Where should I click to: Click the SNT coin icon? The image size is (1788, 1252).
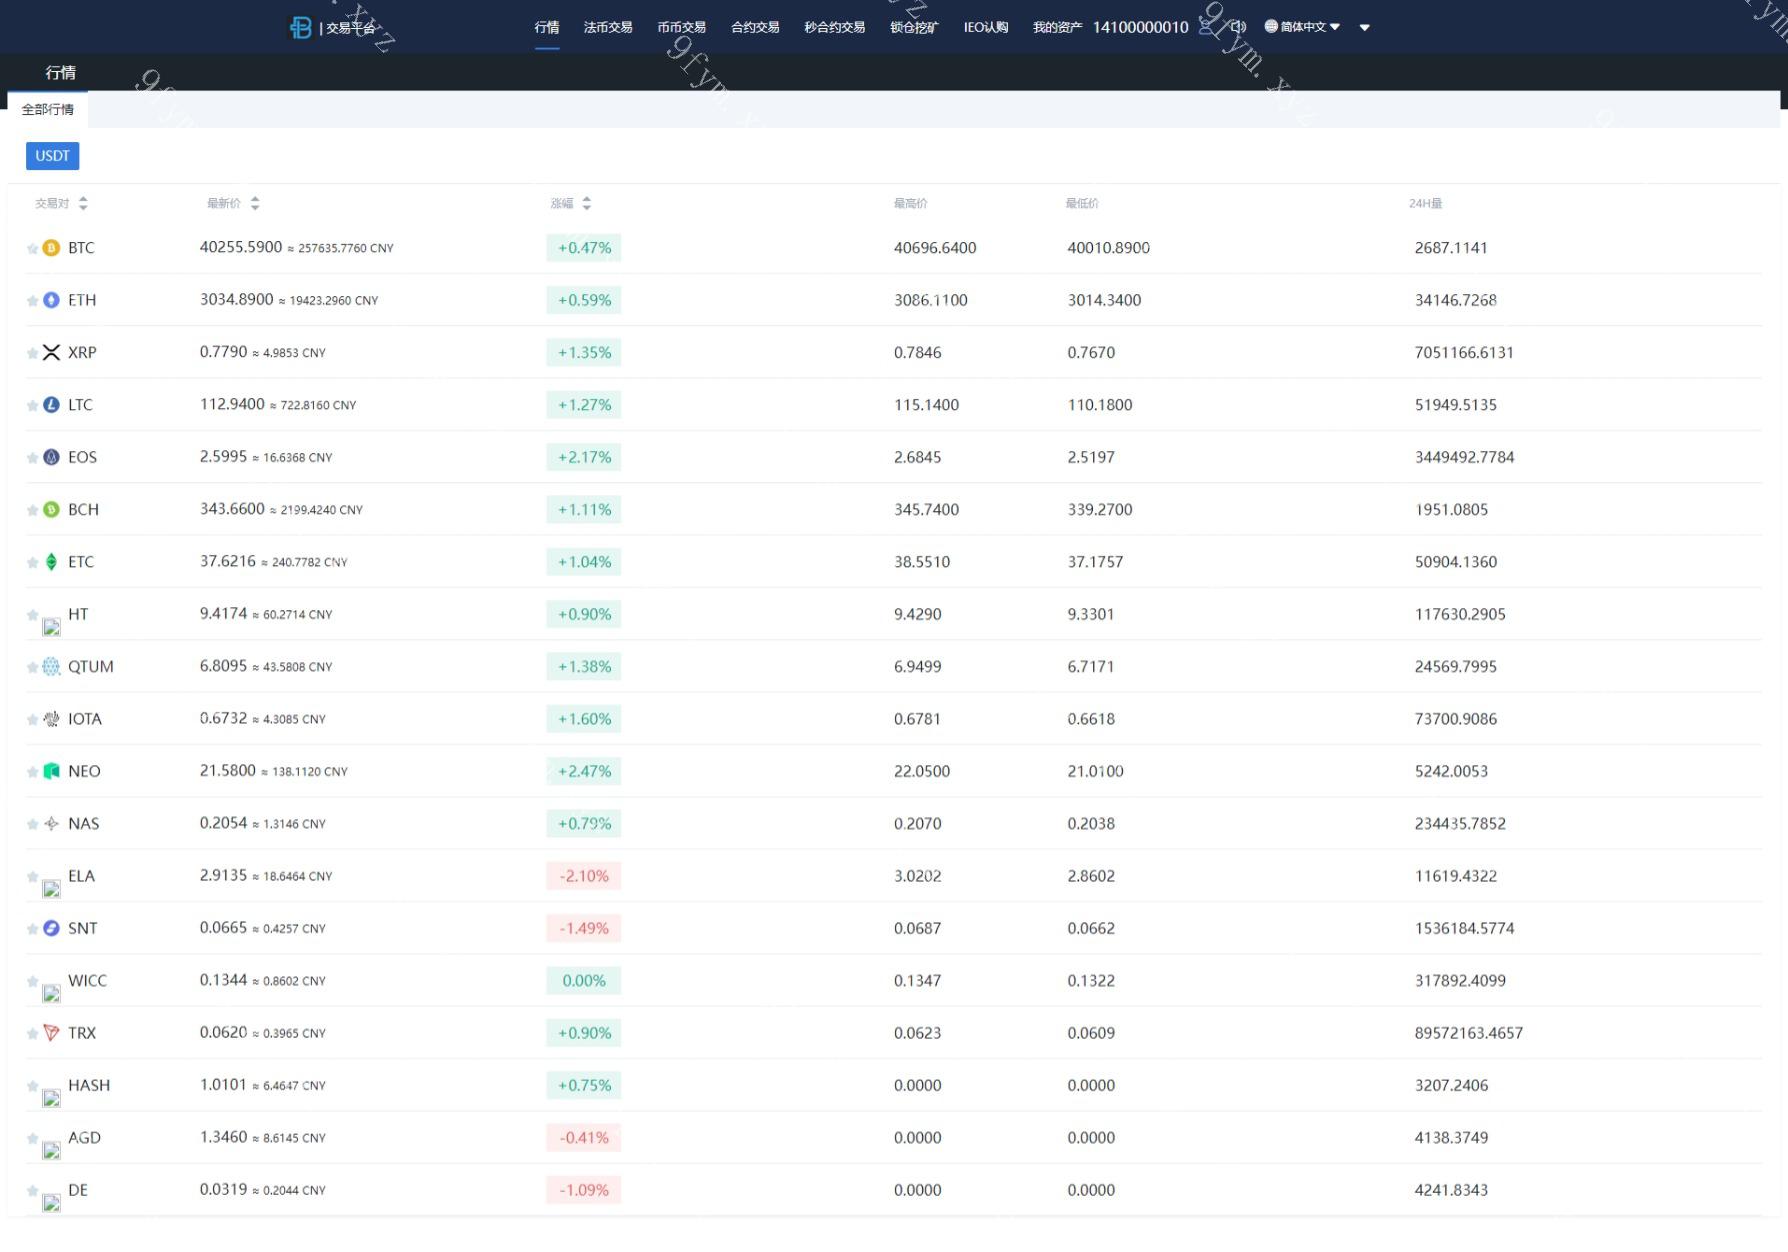51,928
